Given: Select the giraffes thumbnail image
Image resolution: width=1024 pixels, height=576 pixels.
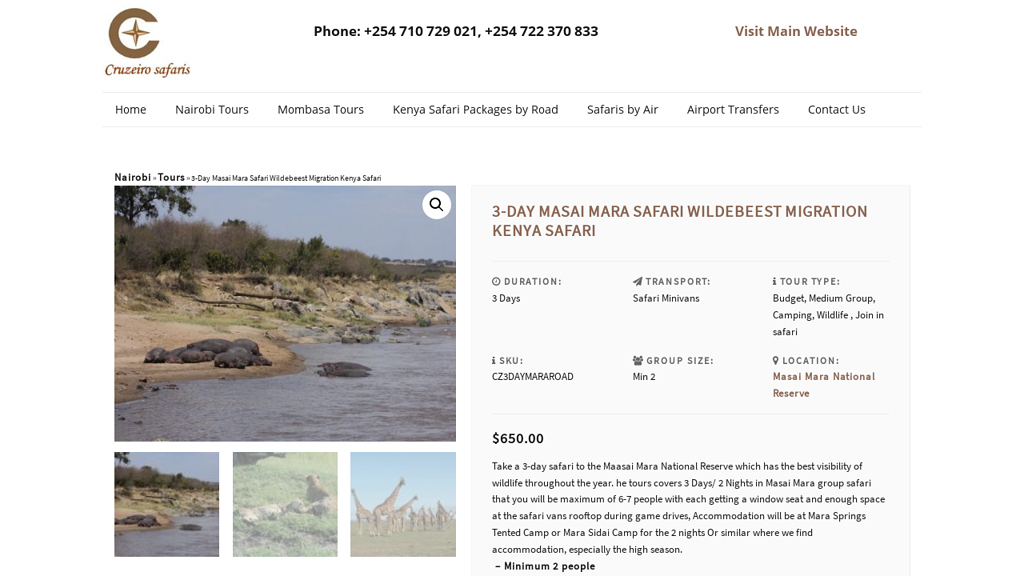Looking at the screenshot, I should click(x=403, y=504).
